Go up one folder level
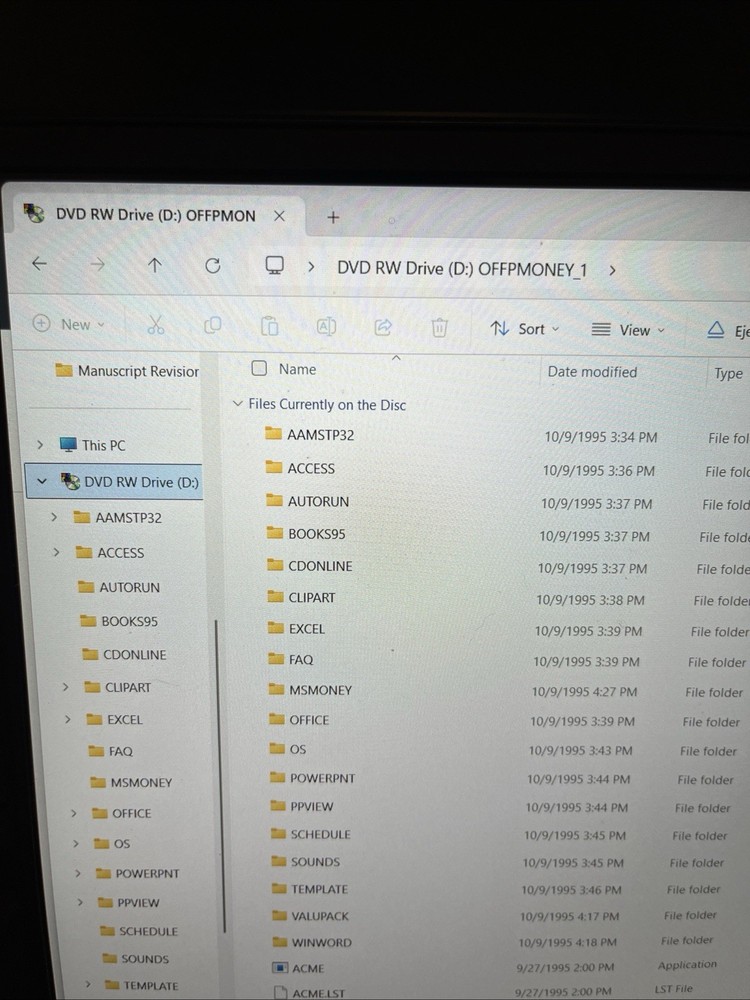Viewport: 750px width, 1000px height. point(154,265)
